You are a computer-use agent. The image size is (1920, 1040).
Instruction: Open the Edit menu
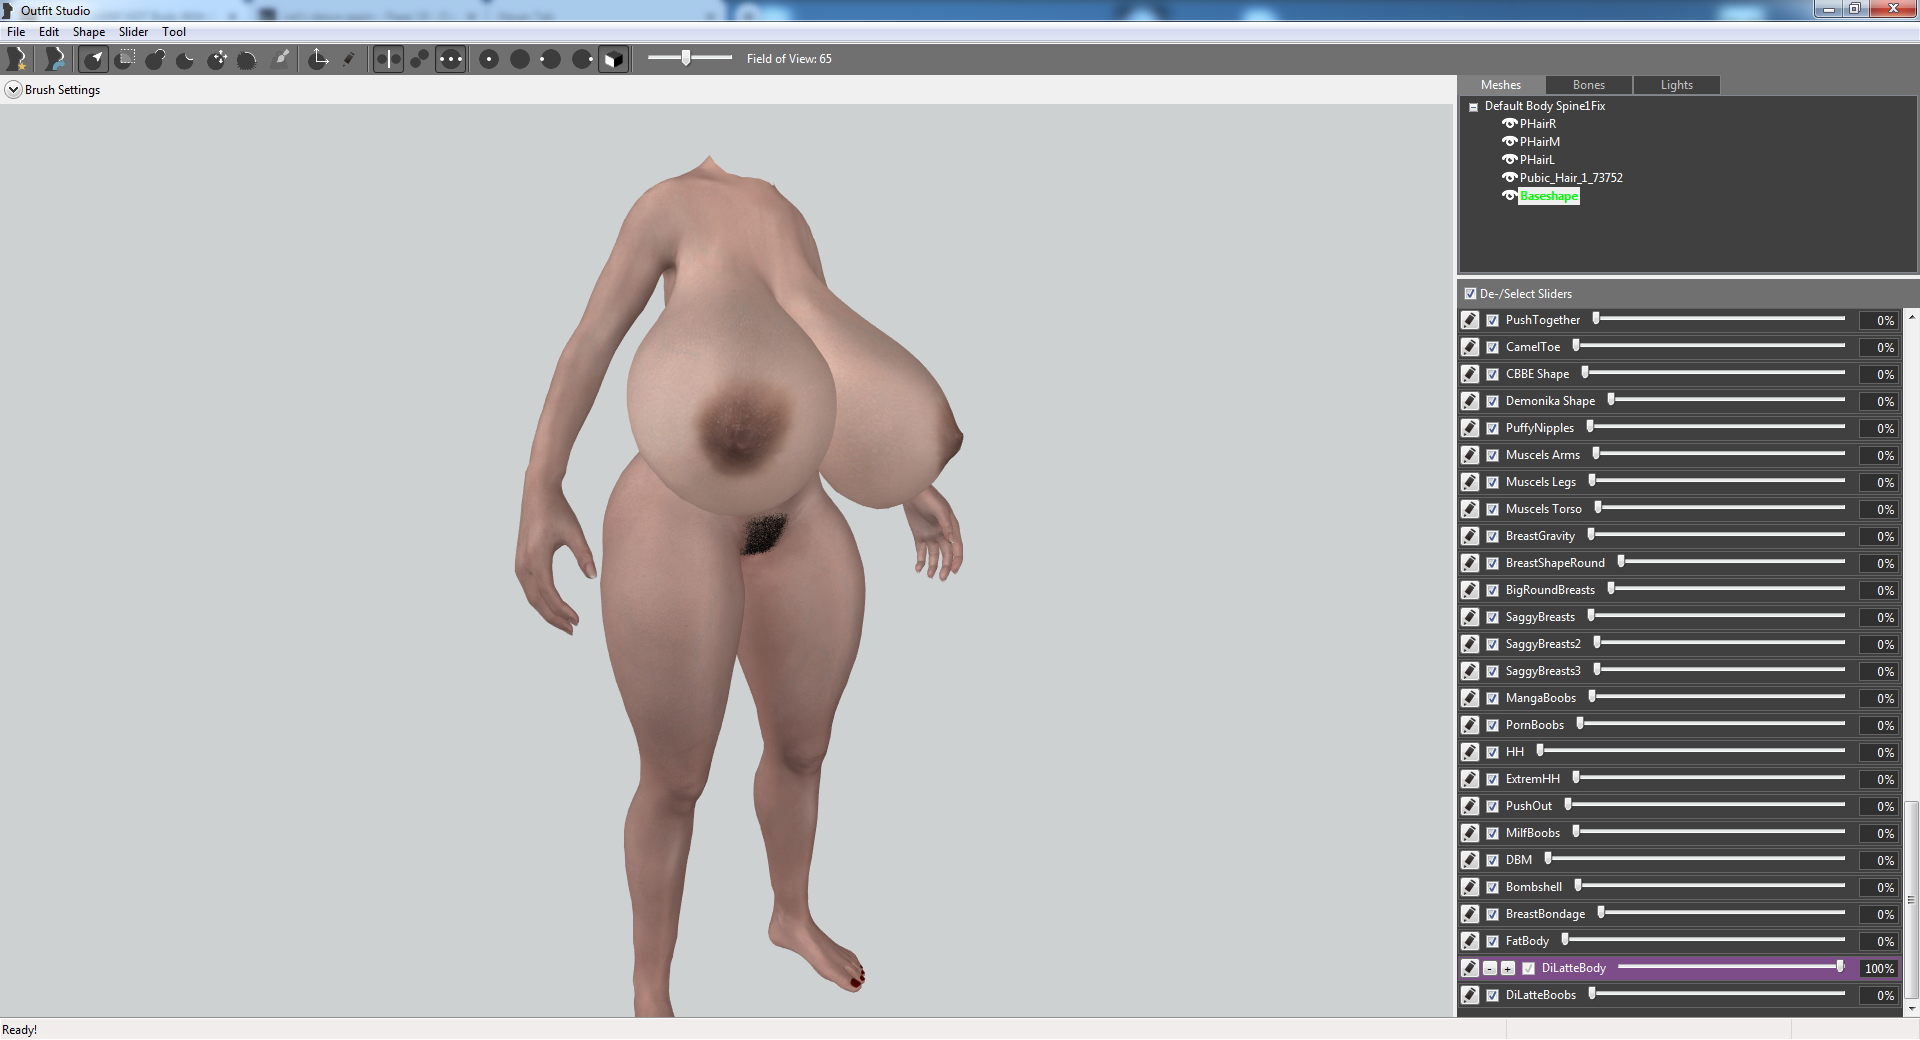point(49,32)
